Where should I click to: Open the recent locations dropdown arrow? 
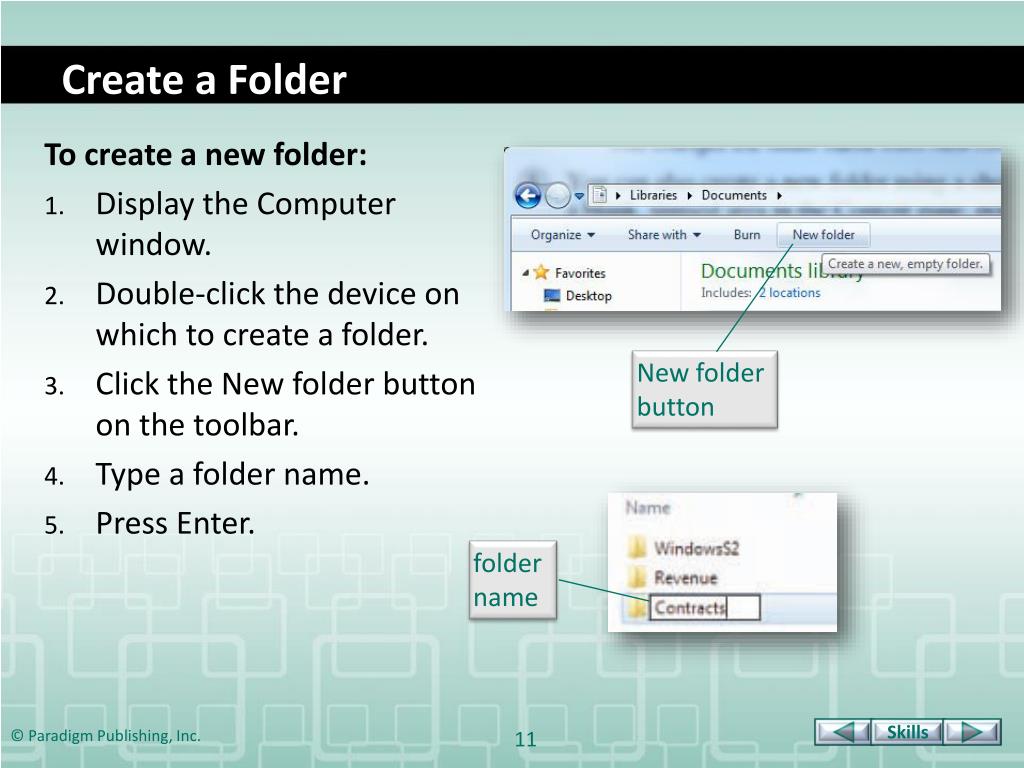point(579,196)
